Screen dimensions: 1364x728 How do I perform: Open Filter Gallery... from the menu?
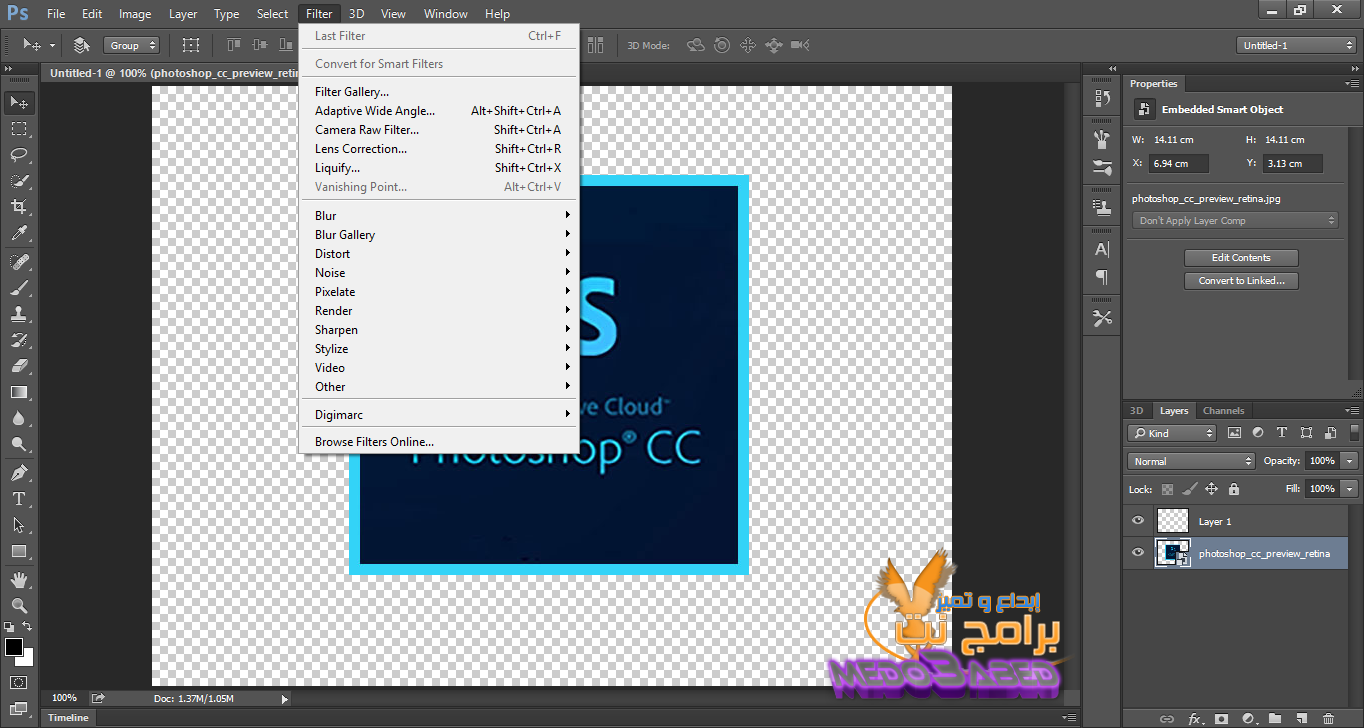pos(440,92)
